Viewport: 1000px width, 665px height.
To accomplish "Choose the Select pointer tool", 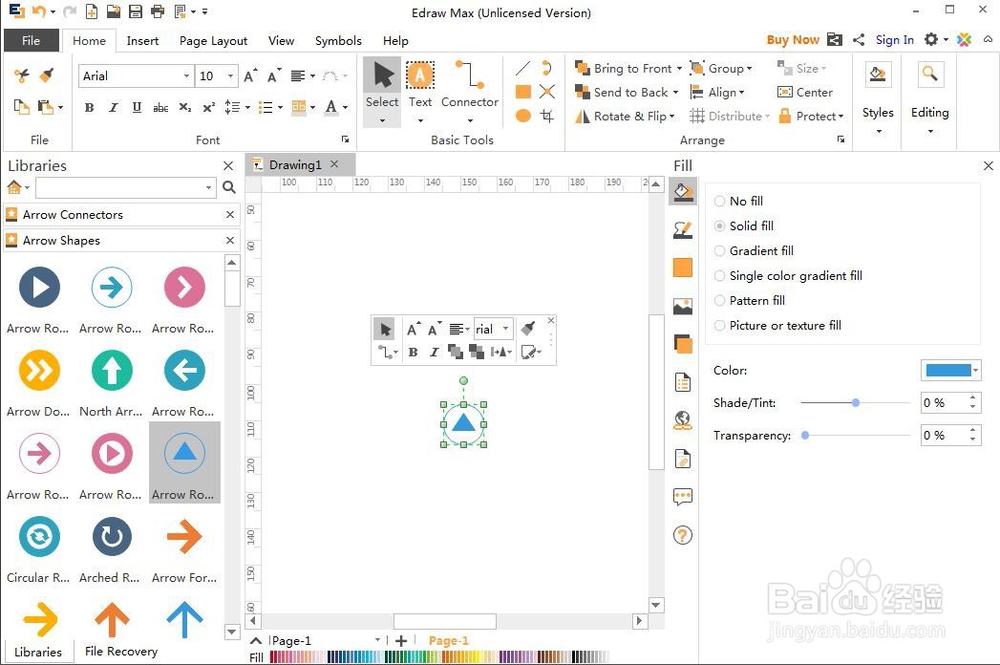I will point(382,90).
